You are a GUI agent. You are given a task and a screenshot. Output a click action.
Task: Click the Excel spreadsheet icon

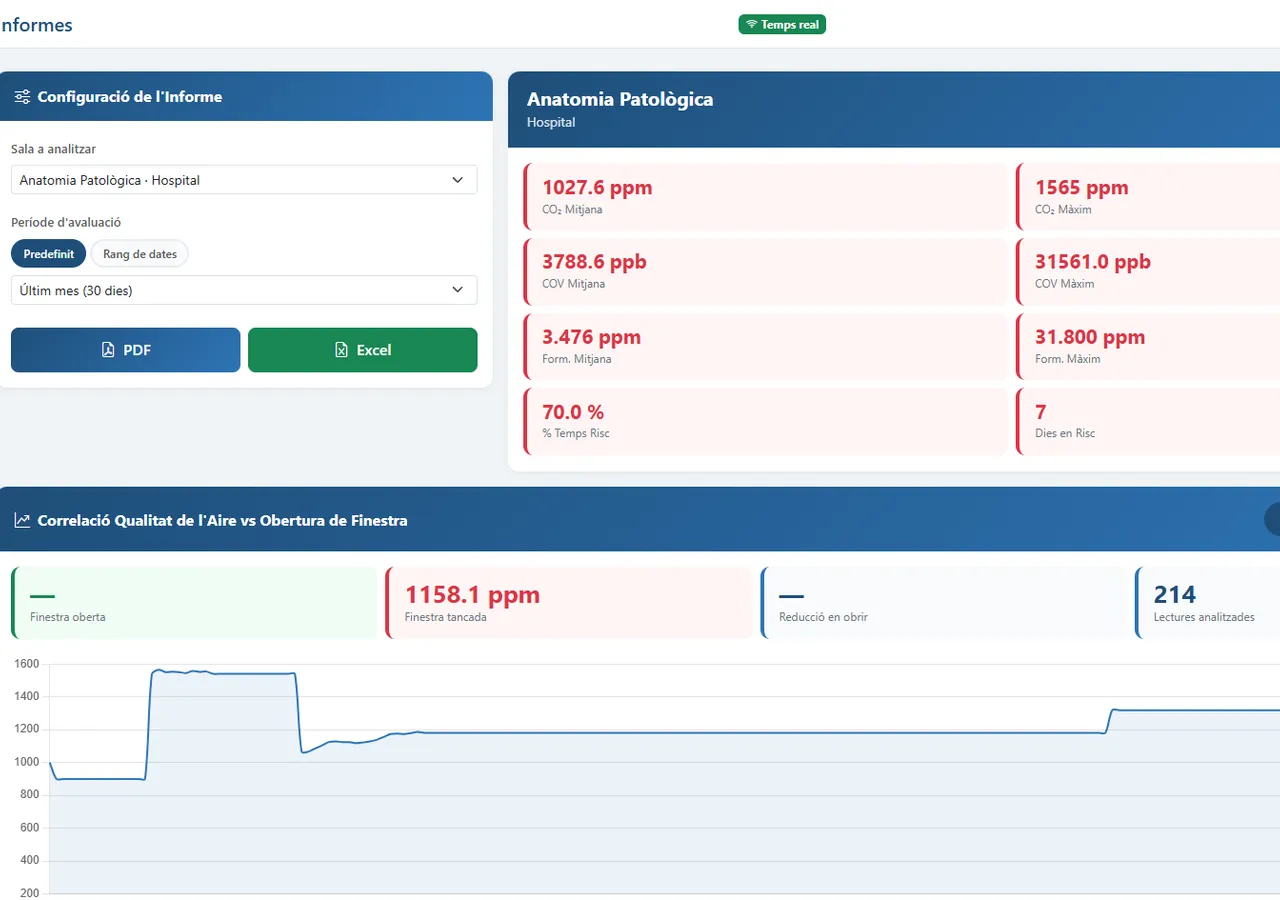(341, 350)
